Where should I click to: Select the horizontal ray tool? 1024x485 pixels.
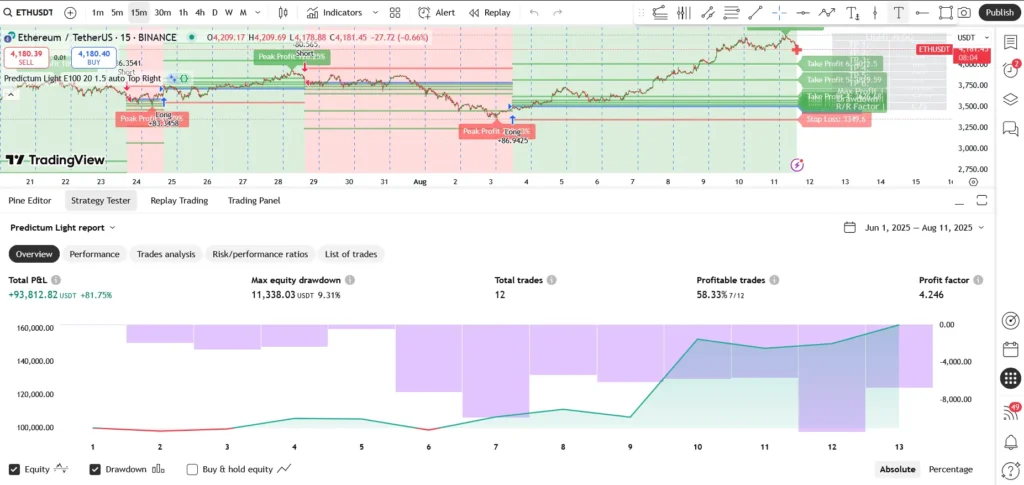pyautogui.click(x=921, y=12)
